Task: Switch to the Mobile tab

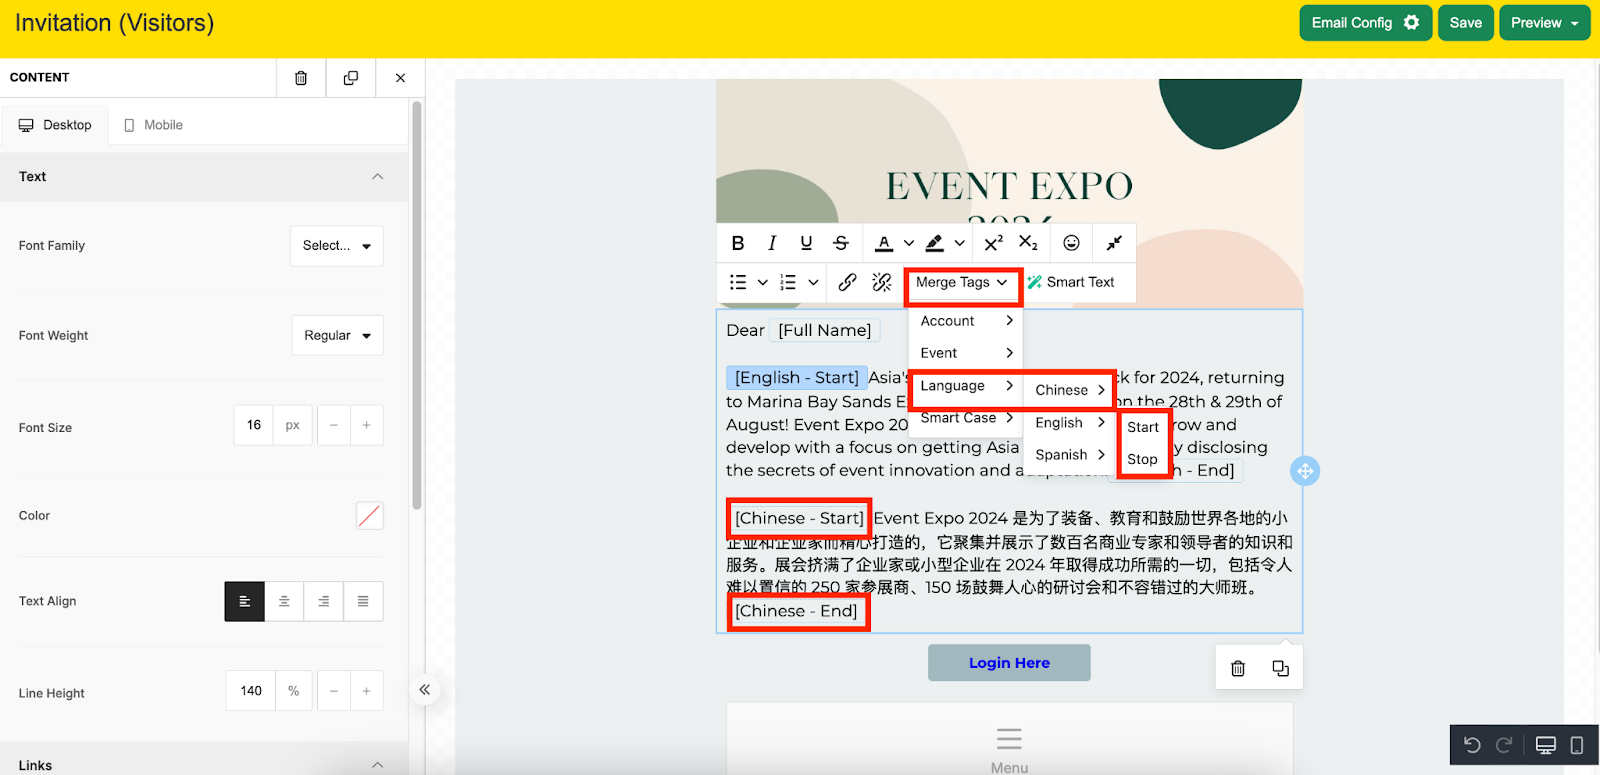Action: coord(153,125)
